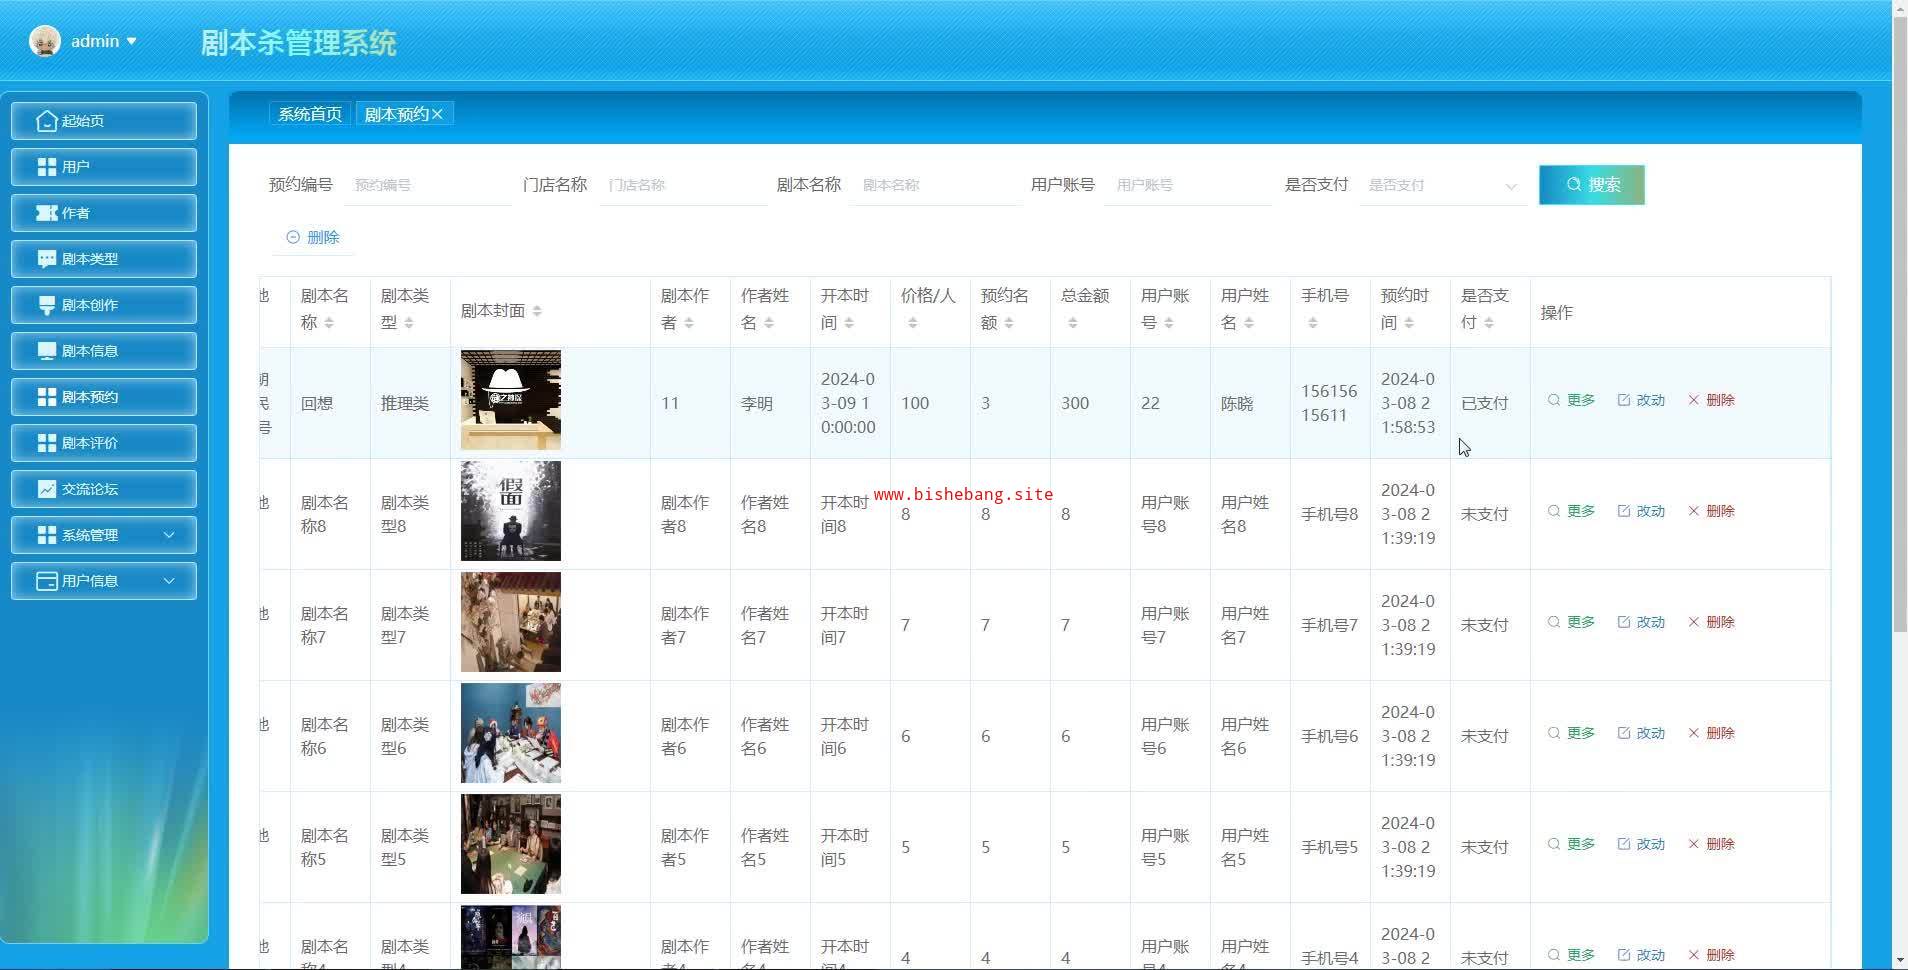Screen dimensions: 1908x970
Task: Sort table by 是否支付 column
Action: (1489, 323)
